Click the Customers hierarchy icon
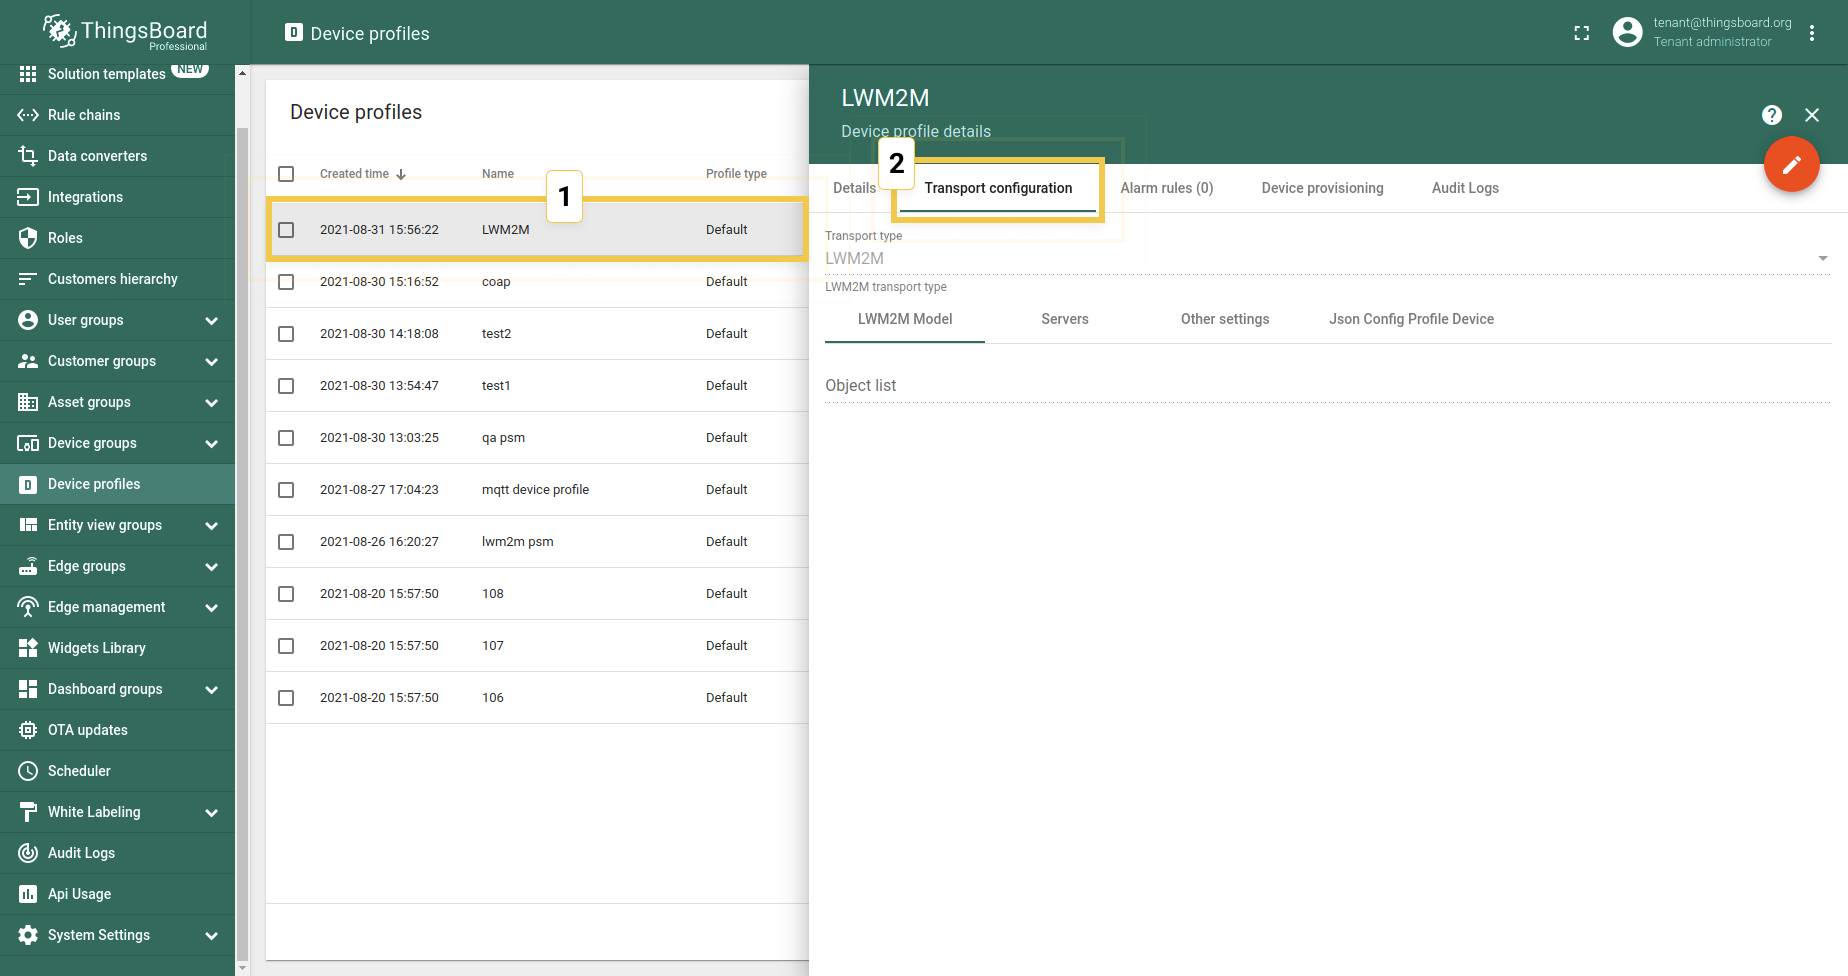The height and width of the screenshot is (976, 1848). pos(28,279)
